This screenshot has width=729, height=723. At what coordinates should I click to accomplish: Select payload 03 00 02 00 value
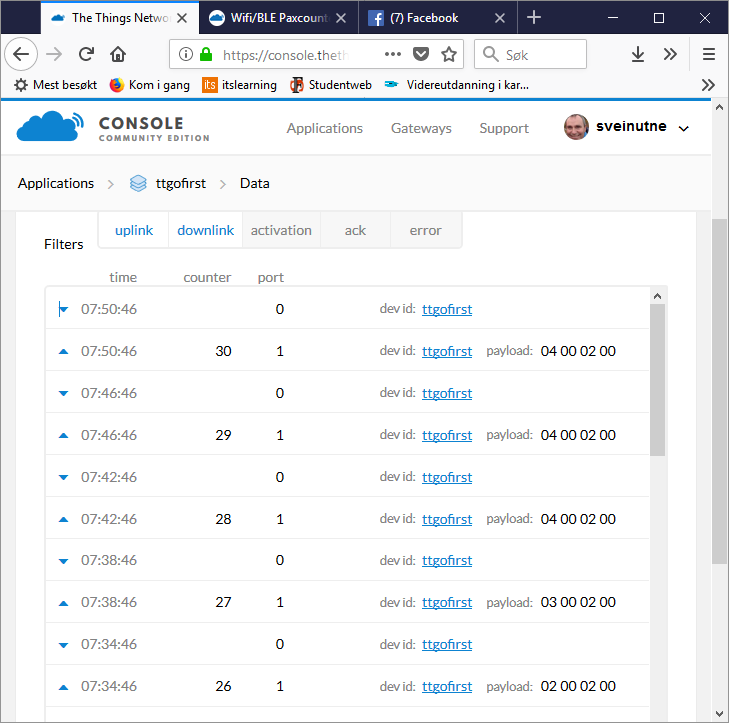pos(578,602)
